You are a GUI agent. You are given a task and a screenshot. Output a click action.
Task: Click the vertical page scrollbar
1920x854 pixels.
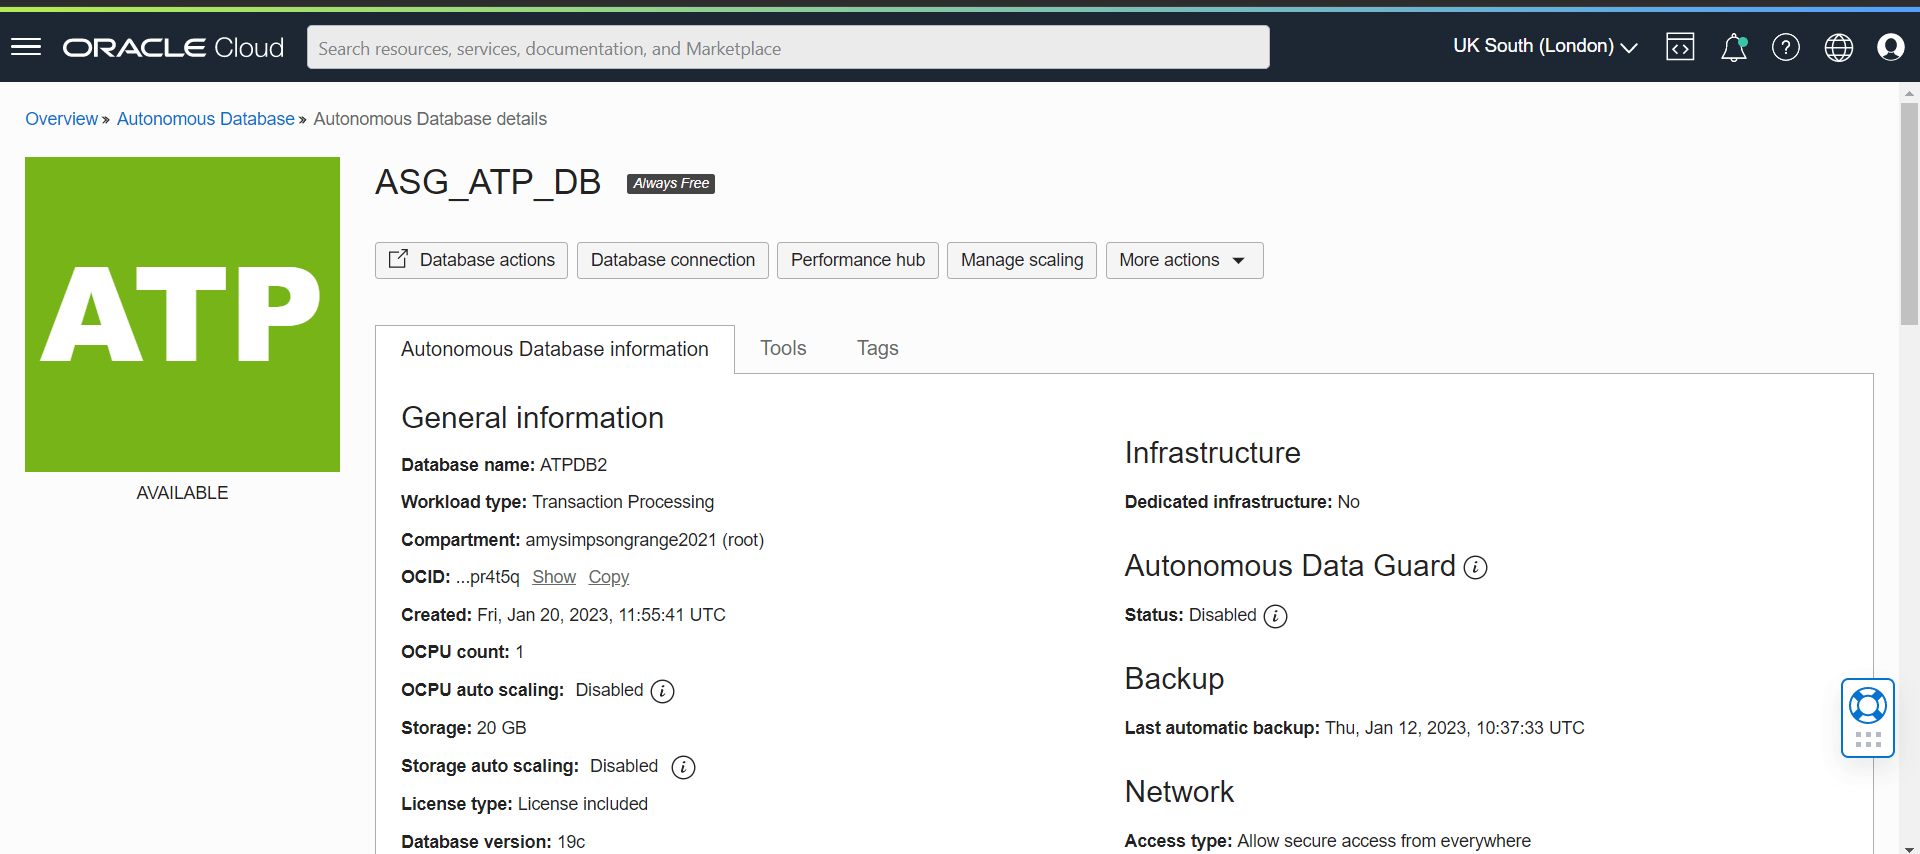point(1909,214)
